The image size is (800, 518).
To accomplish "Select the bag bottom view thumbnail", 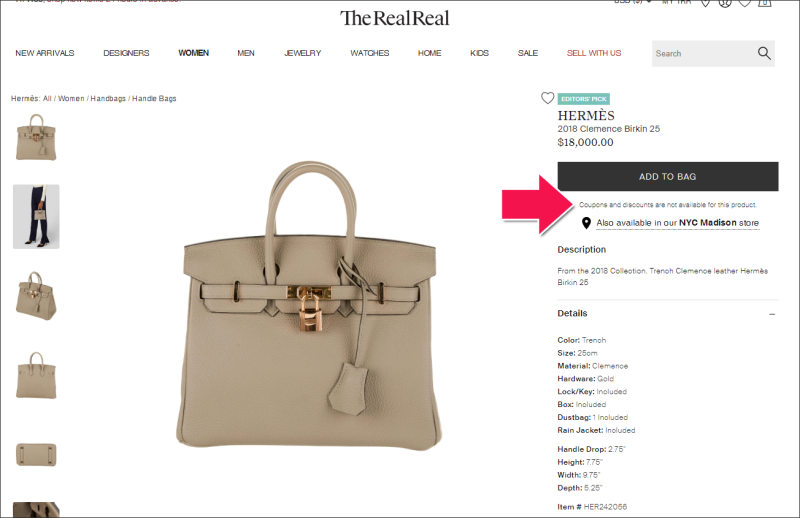I will pyautogui.click(x=36, y=455).
